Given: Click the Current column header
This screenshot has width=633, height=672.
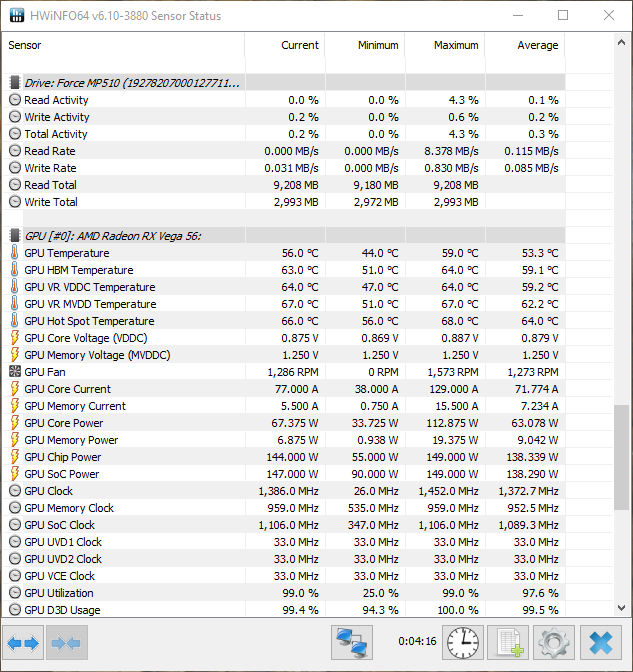Looking at the screenshot, I should pyautogui.click(x=285, y=45).
